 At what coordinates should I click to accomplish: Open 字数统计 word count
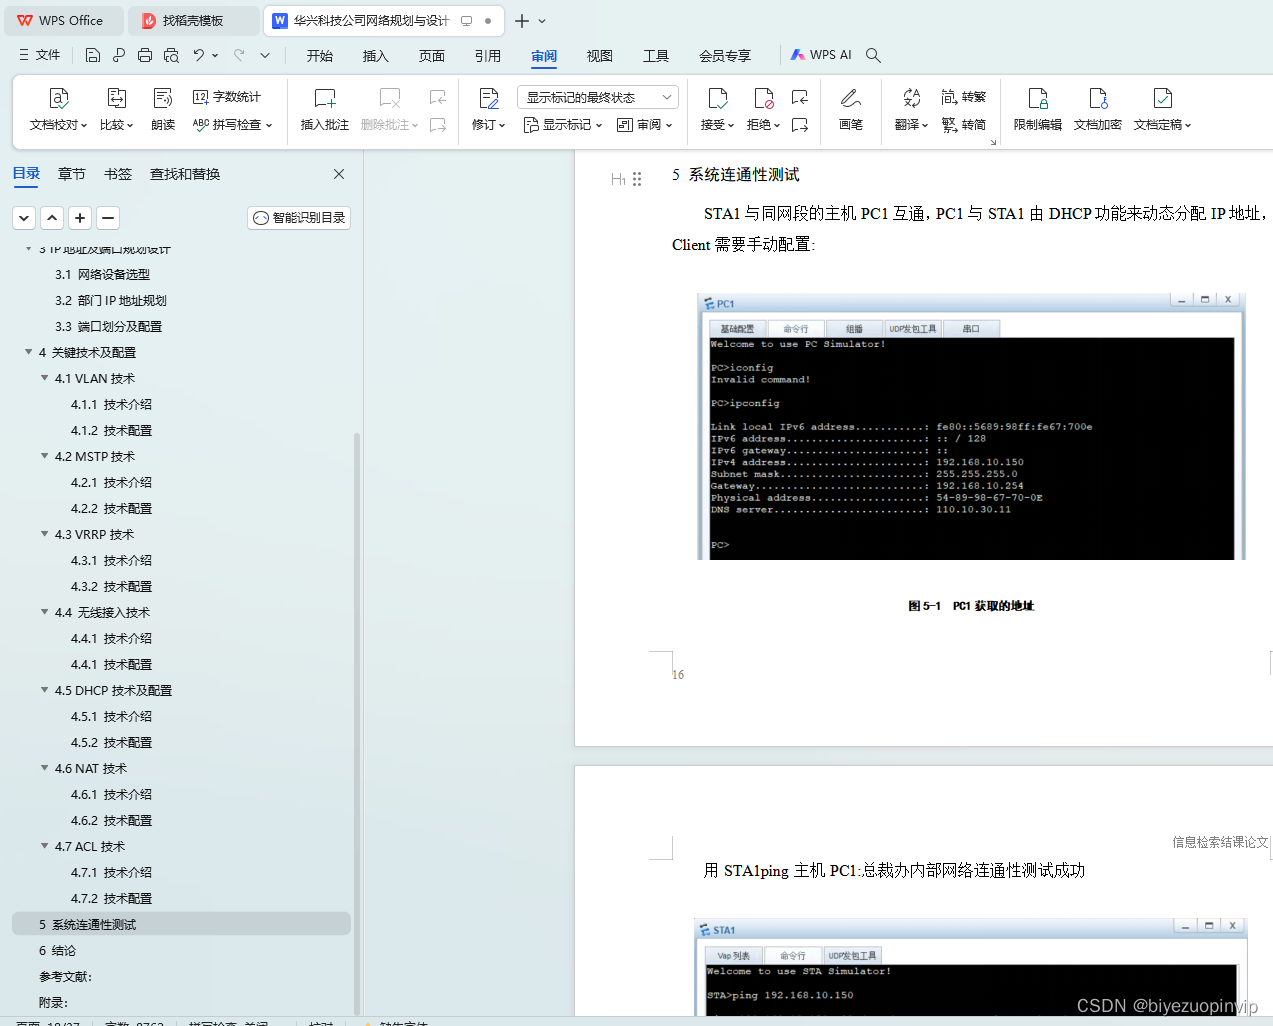[227, 97]
